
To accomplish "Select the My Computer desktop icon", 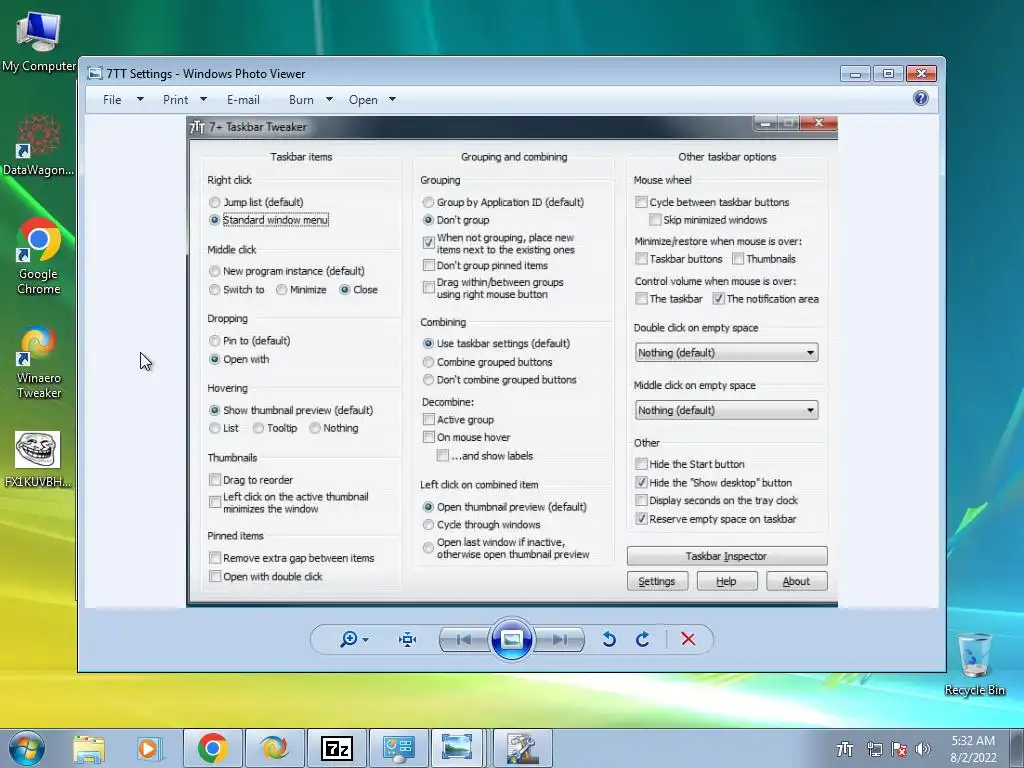I will (39, 41).
